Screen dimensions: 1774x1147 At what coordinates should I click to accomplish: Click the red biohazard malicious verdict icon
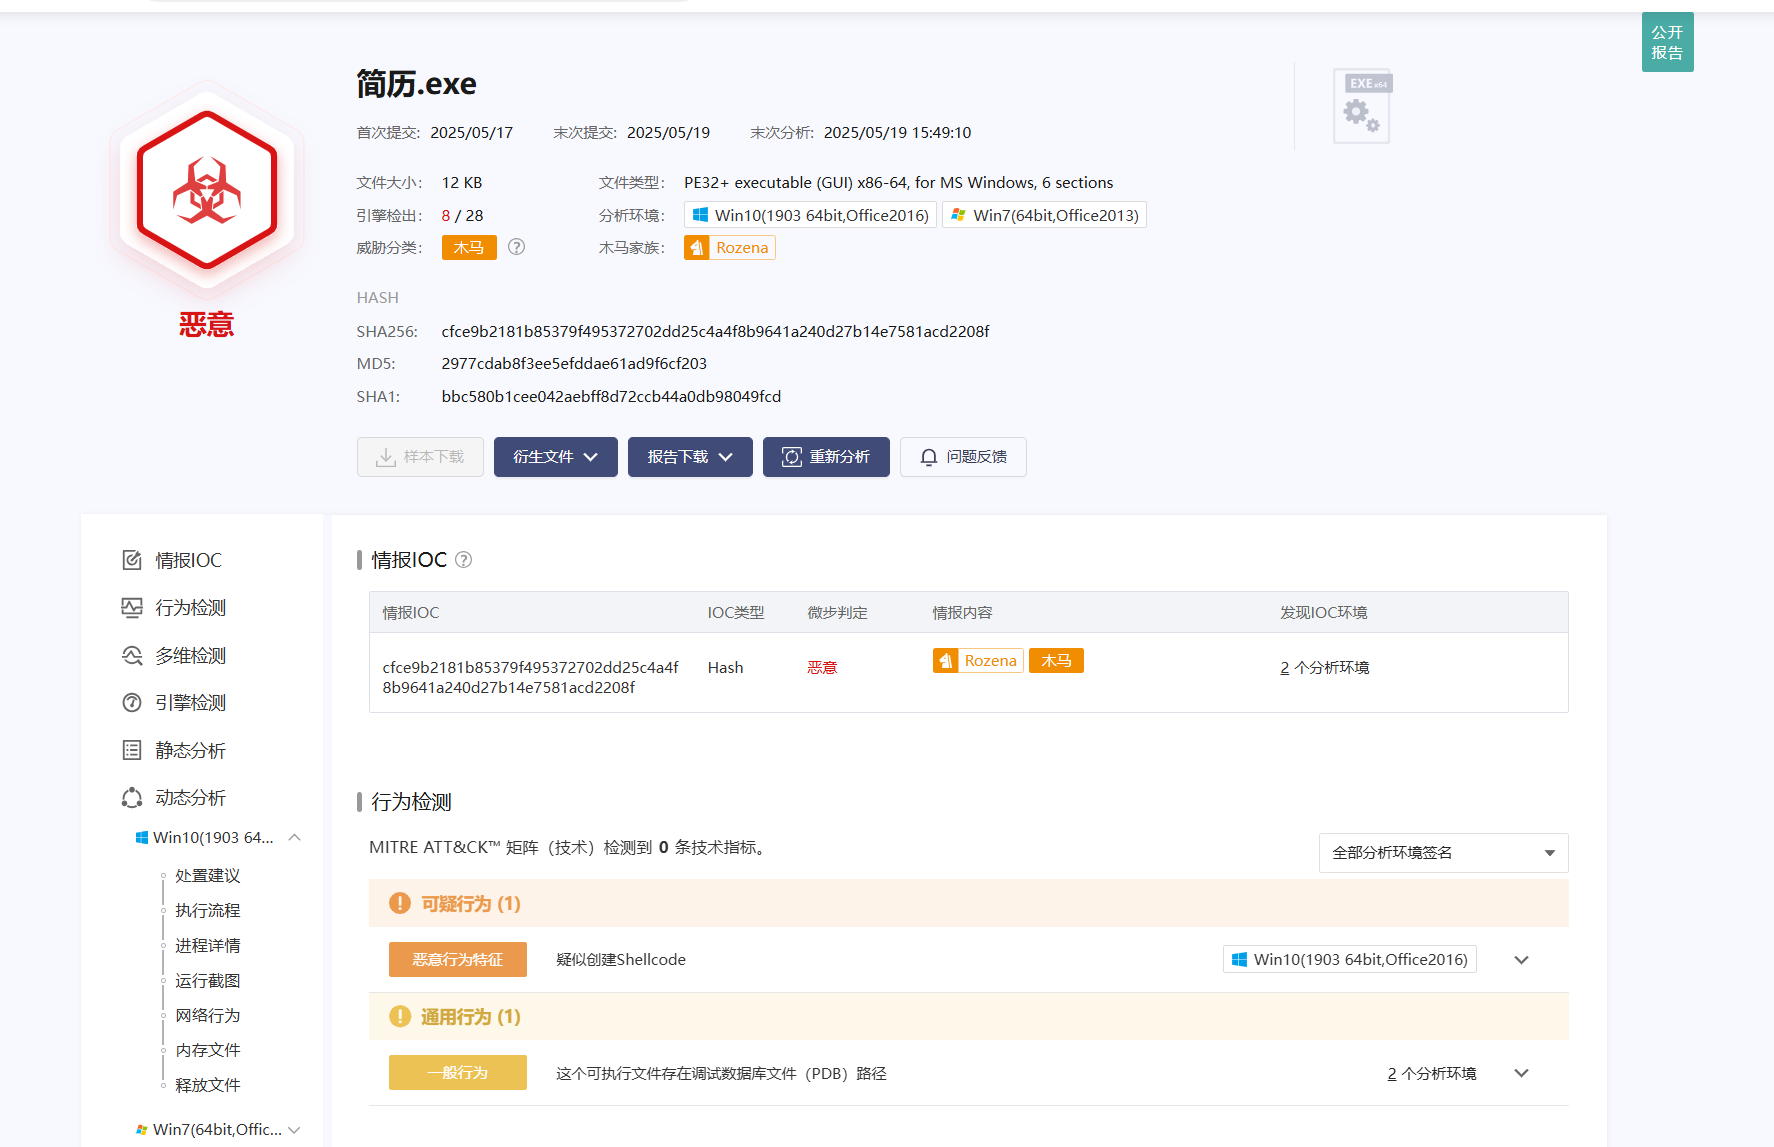point(207,190)
